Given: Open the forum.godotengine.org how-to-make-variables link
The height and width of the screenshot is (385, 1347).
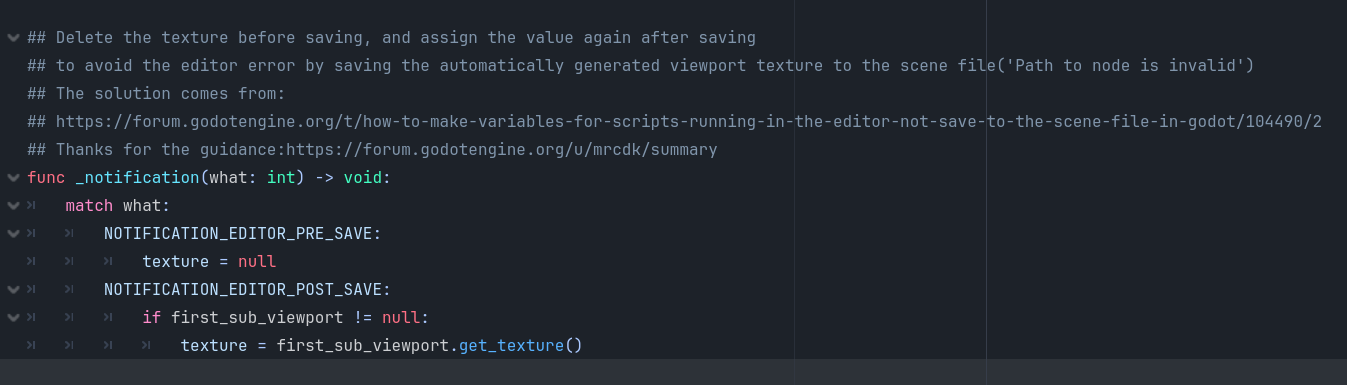Looking at the screenshot, I should [x=688, y=122].
